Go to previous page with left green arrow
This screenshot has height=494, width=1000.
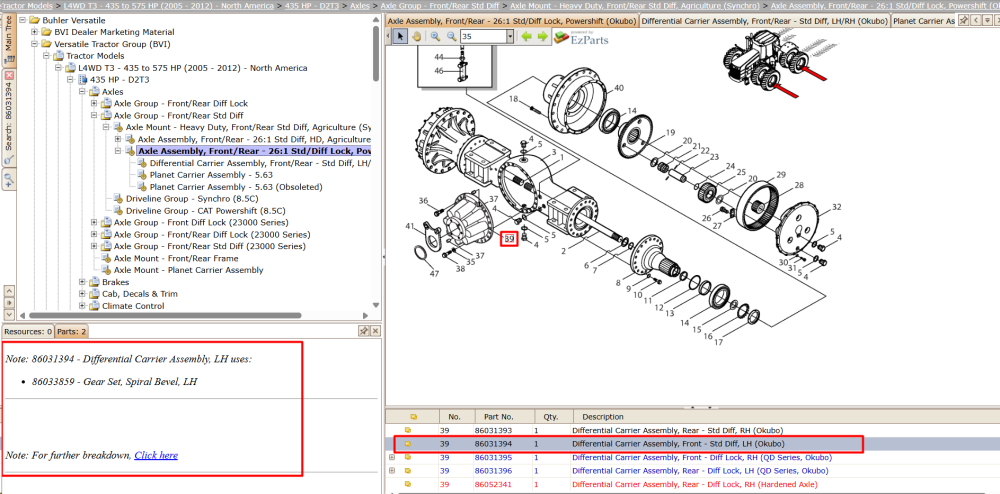pyautogui.click(x=527, y=36)
